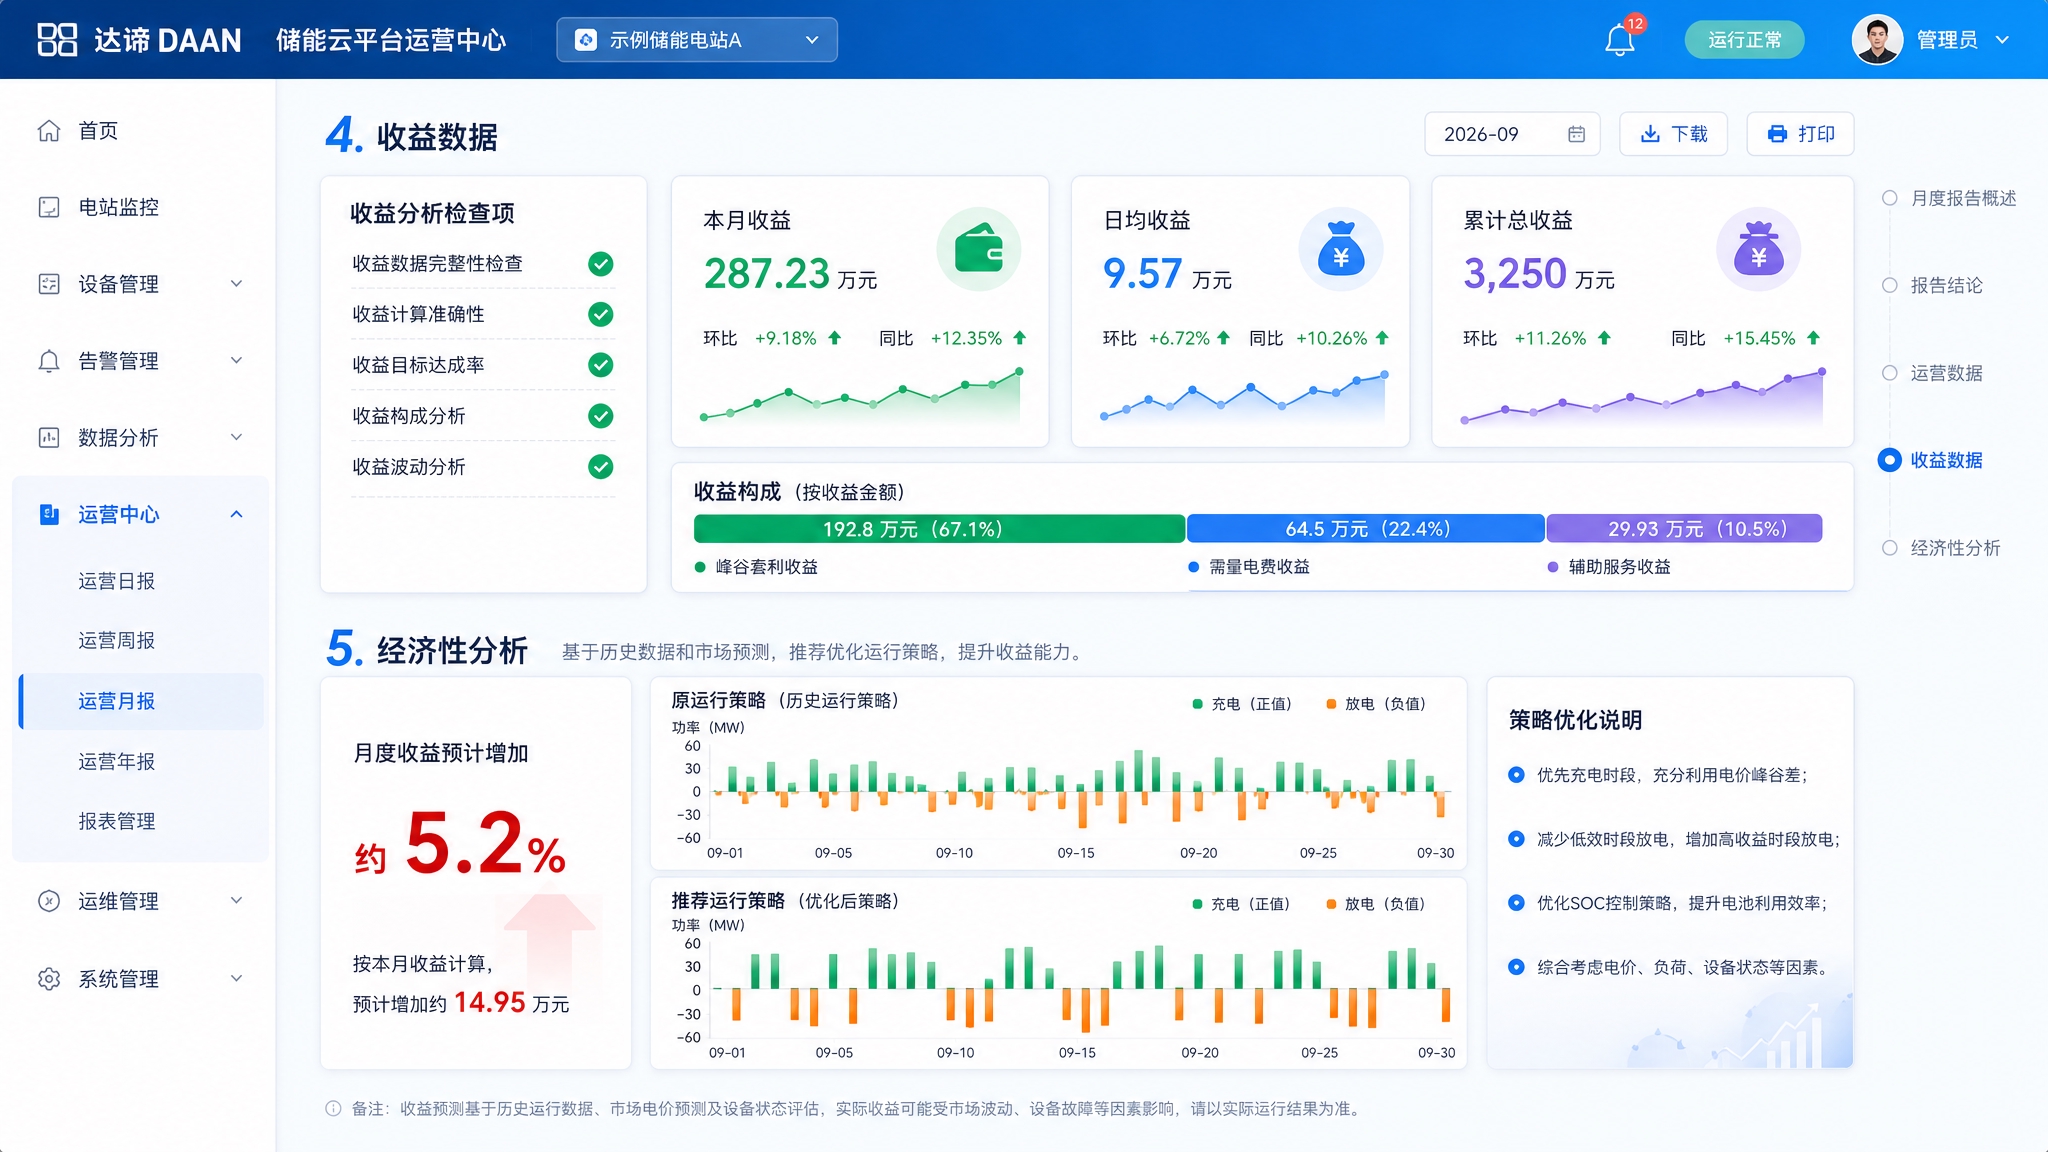Viewport: 2048px width, 1152px height.
Task: Select the 月度报告概述 anchor radio
Action: [x=1889, y=198]
